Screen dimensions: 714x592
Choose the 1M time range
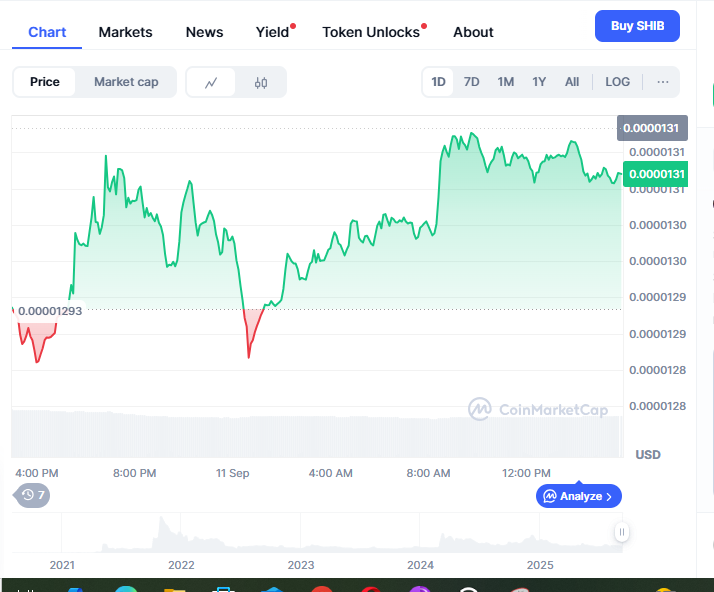[x=505, y=82]
